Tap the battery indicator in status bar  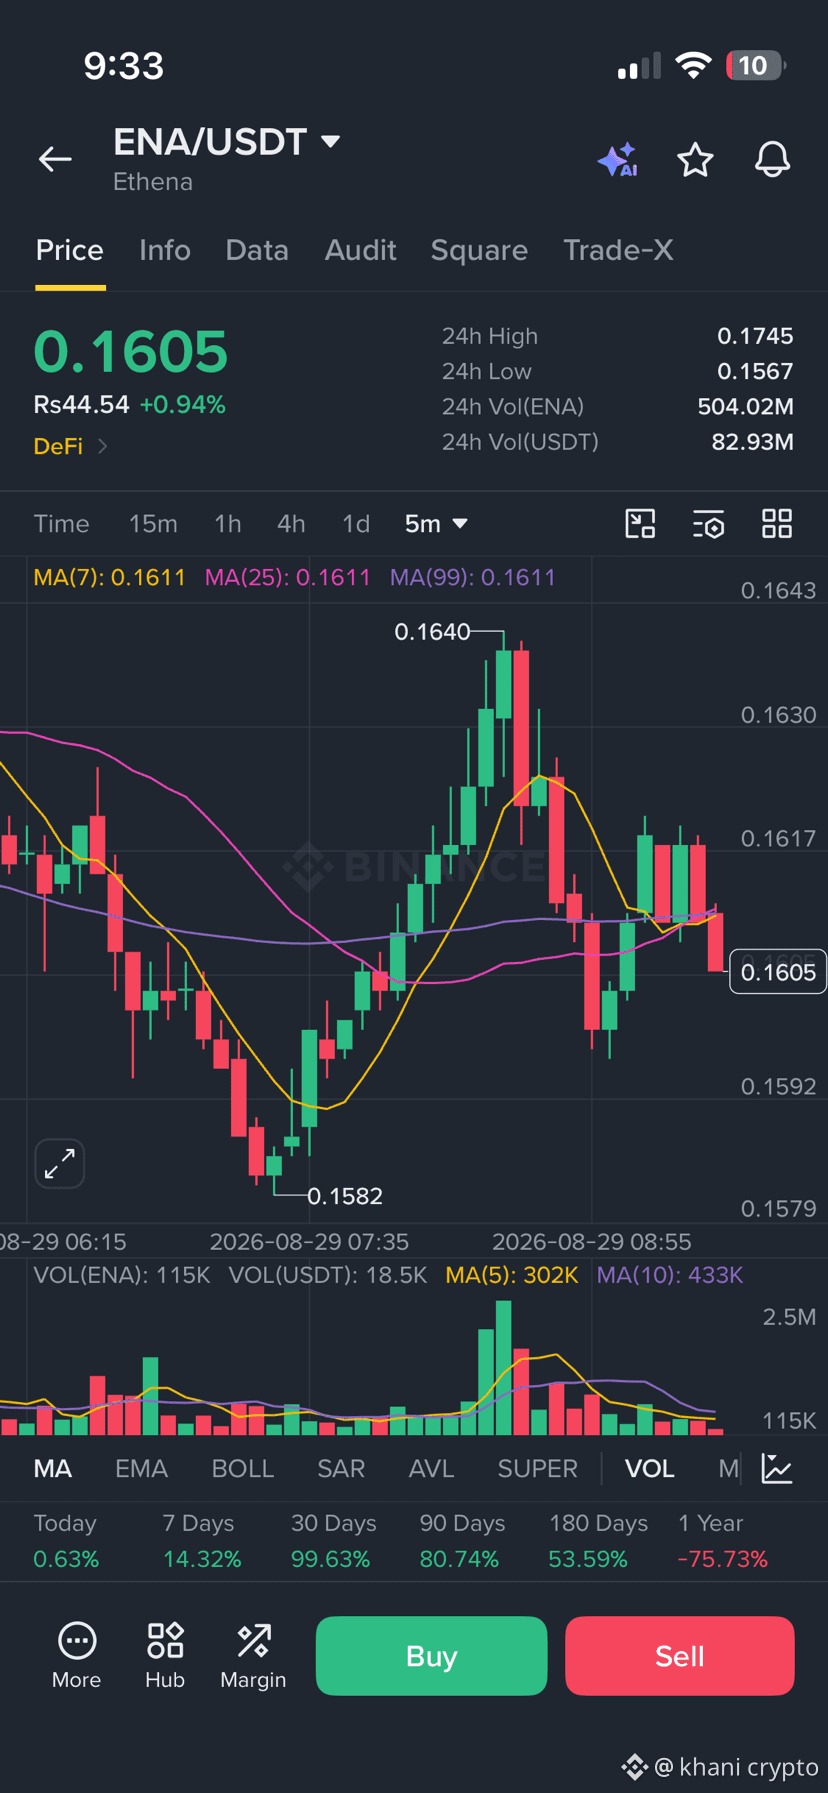click(x=756, y=66)
